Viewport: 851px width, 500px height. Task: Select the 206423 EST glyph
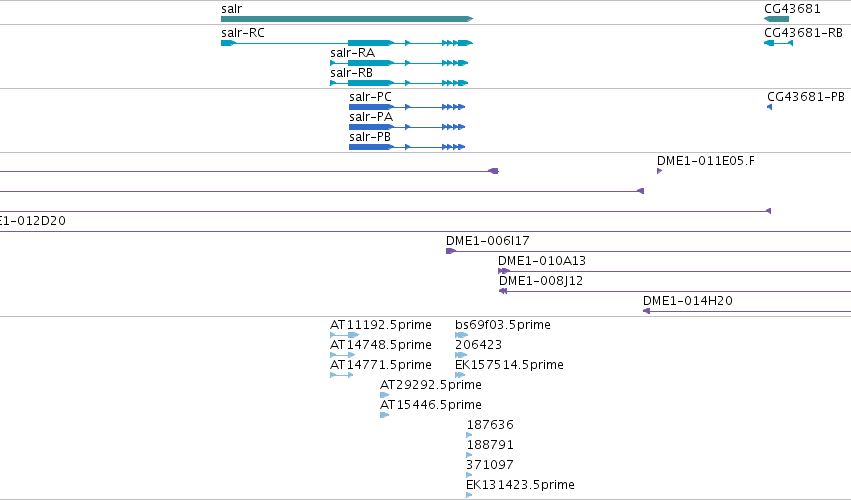point(461,355)
